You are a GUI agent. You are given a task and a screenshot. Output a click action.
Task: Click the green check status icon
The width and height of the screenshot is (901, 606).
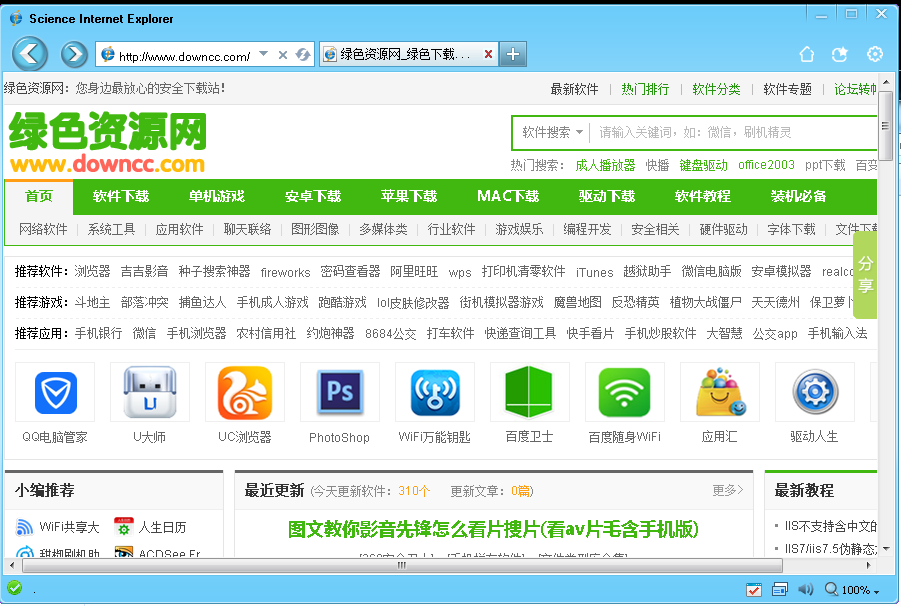click(13, 589)
